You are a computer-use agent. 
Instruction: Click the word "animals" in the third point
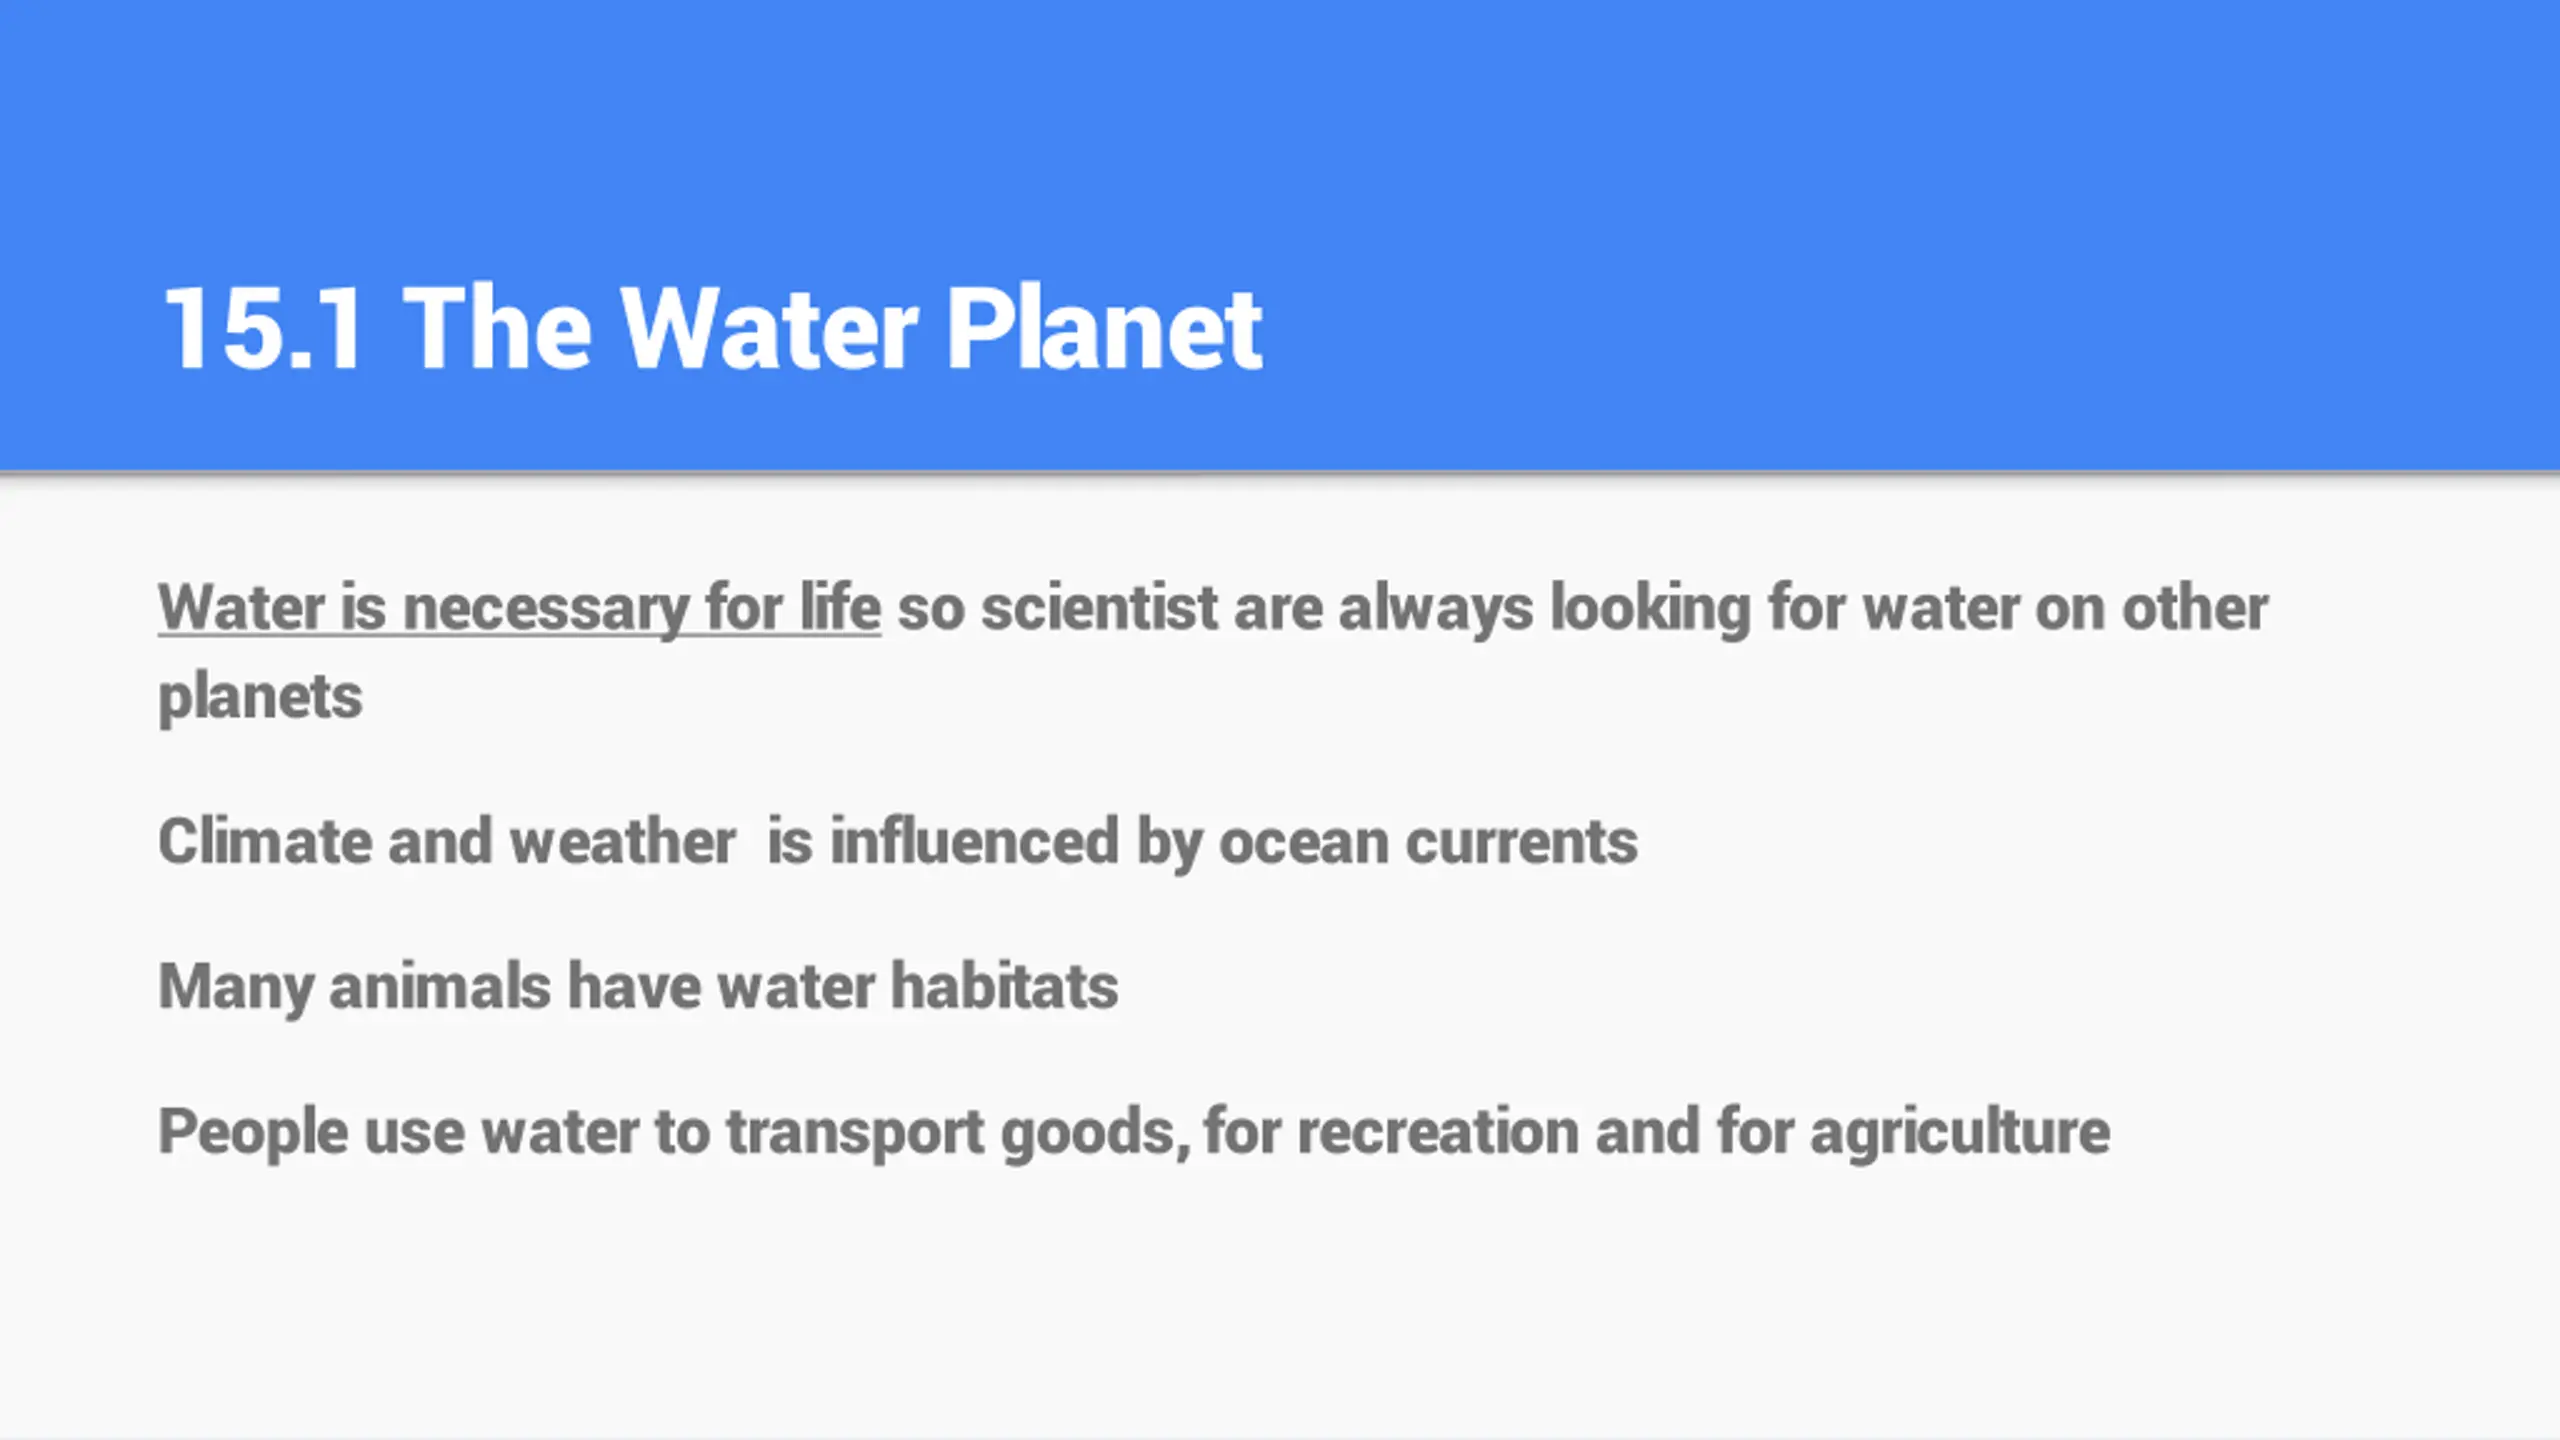(440, 987)
